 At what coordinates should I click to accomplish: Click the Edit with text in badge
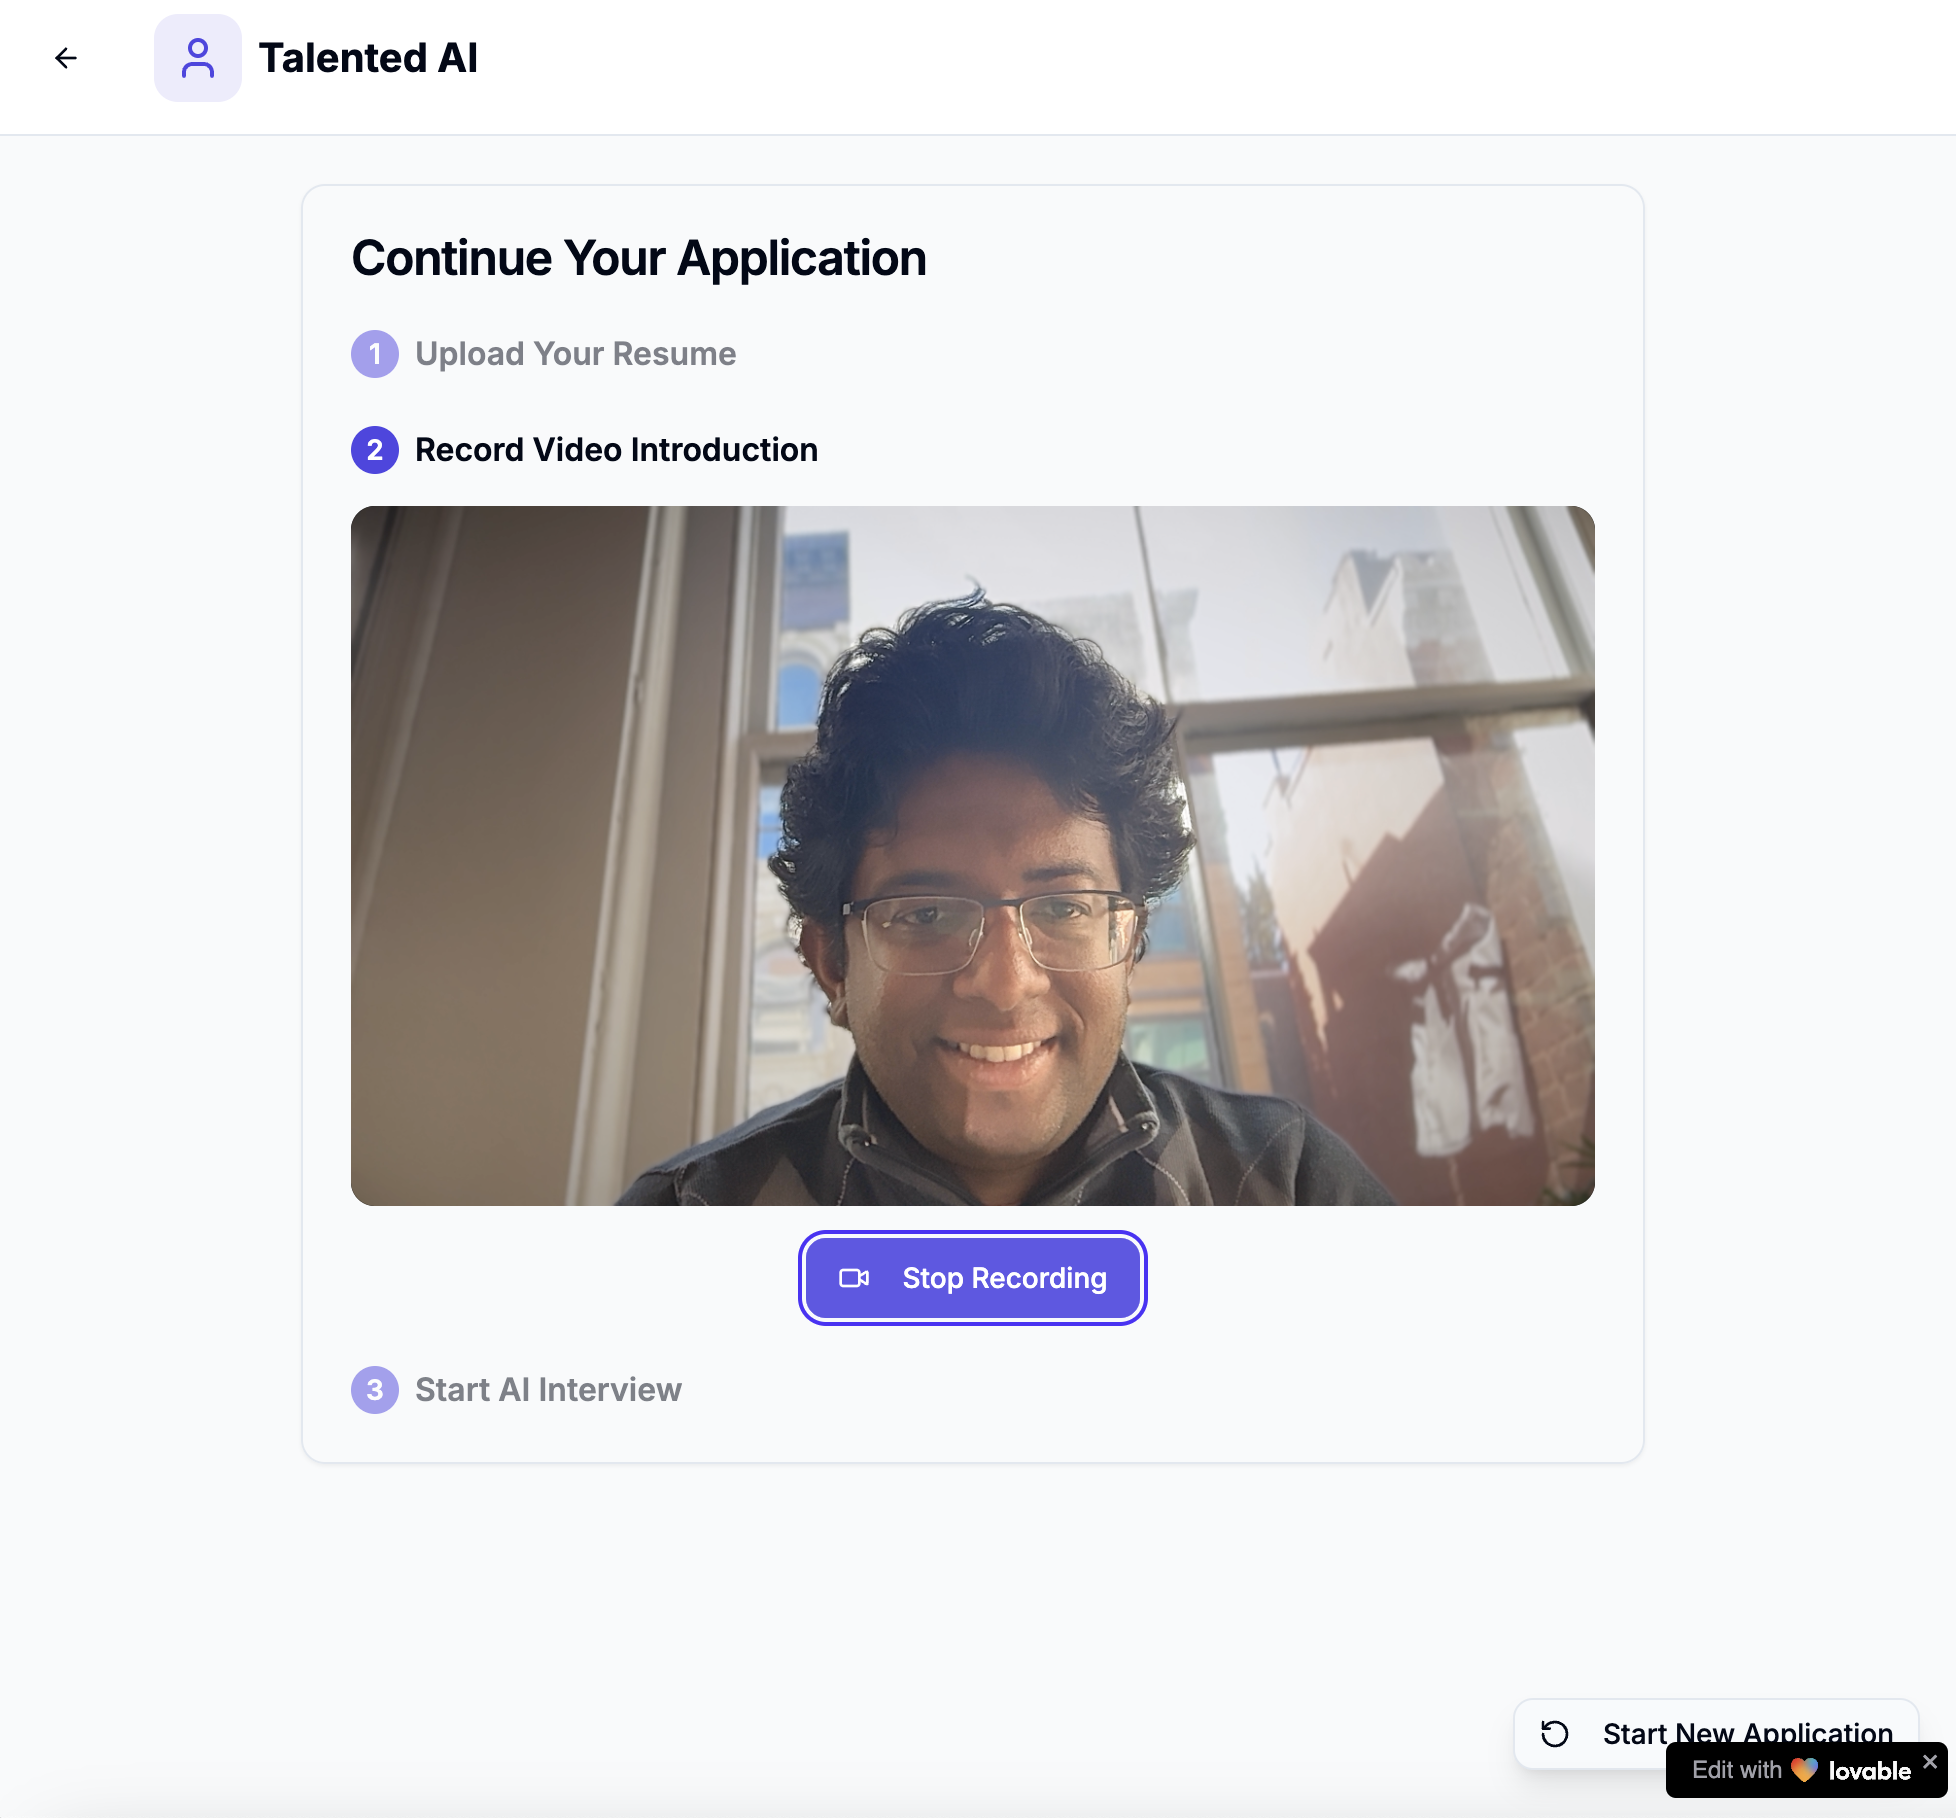(1736, 1770)
